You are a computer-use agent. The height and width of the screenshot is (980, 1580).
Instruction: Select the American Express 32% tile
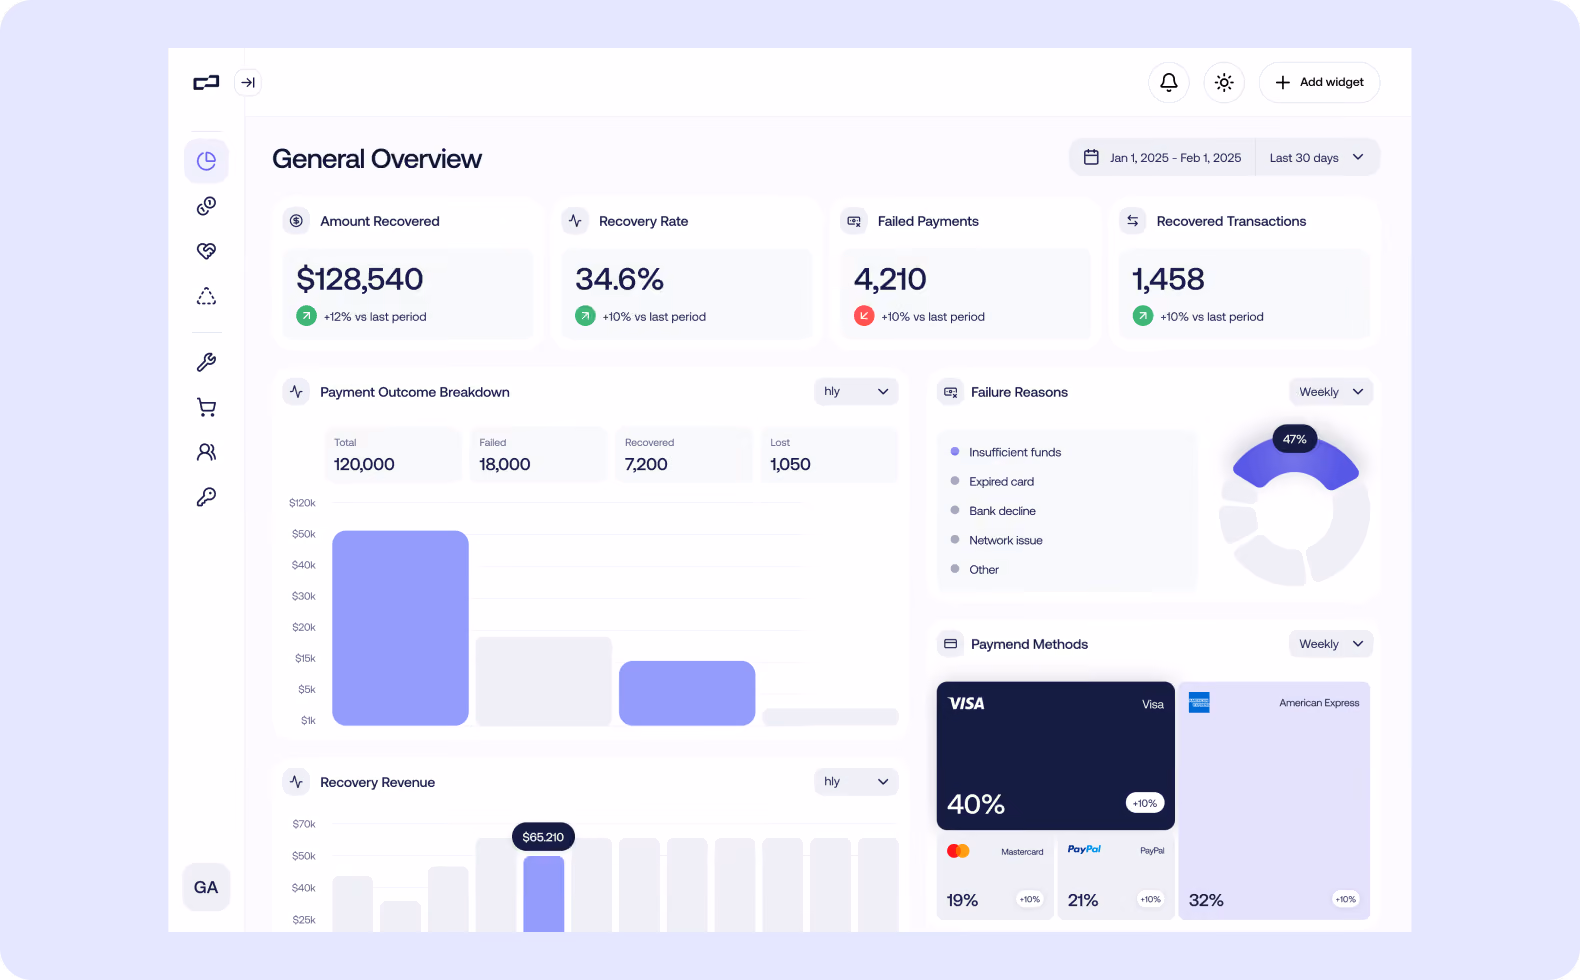pyautogui.click(x=1274, y=801)
